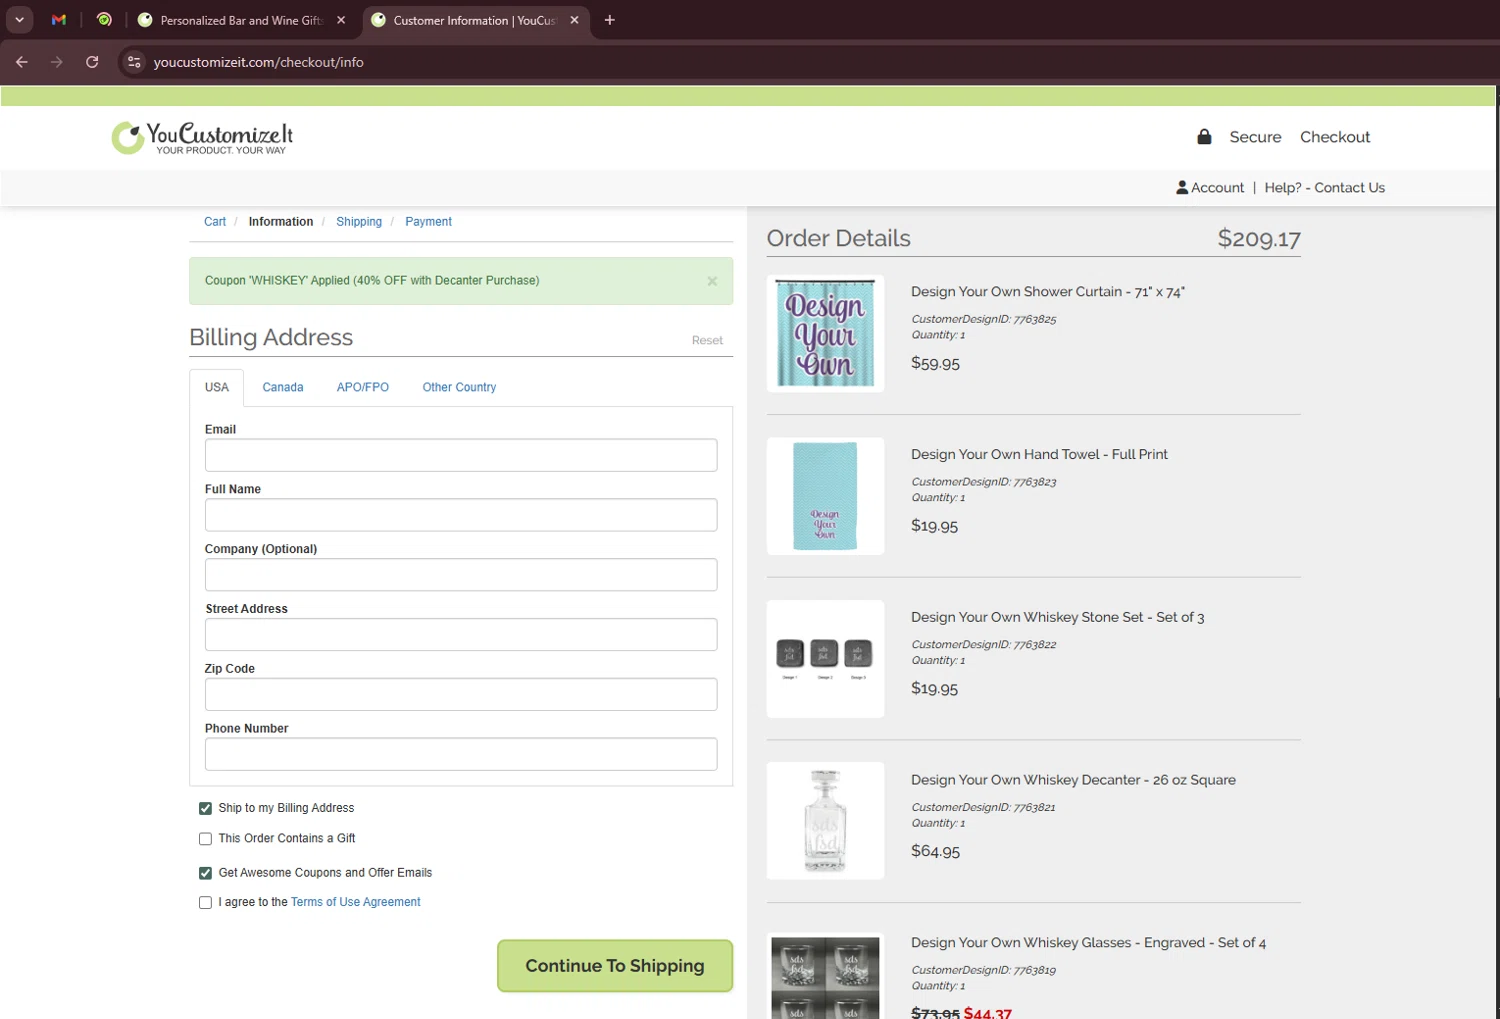This screenshot has width=1500, height=1019.
Task: Go to Shipping breadcrumb step
Action: coord(359,222)
